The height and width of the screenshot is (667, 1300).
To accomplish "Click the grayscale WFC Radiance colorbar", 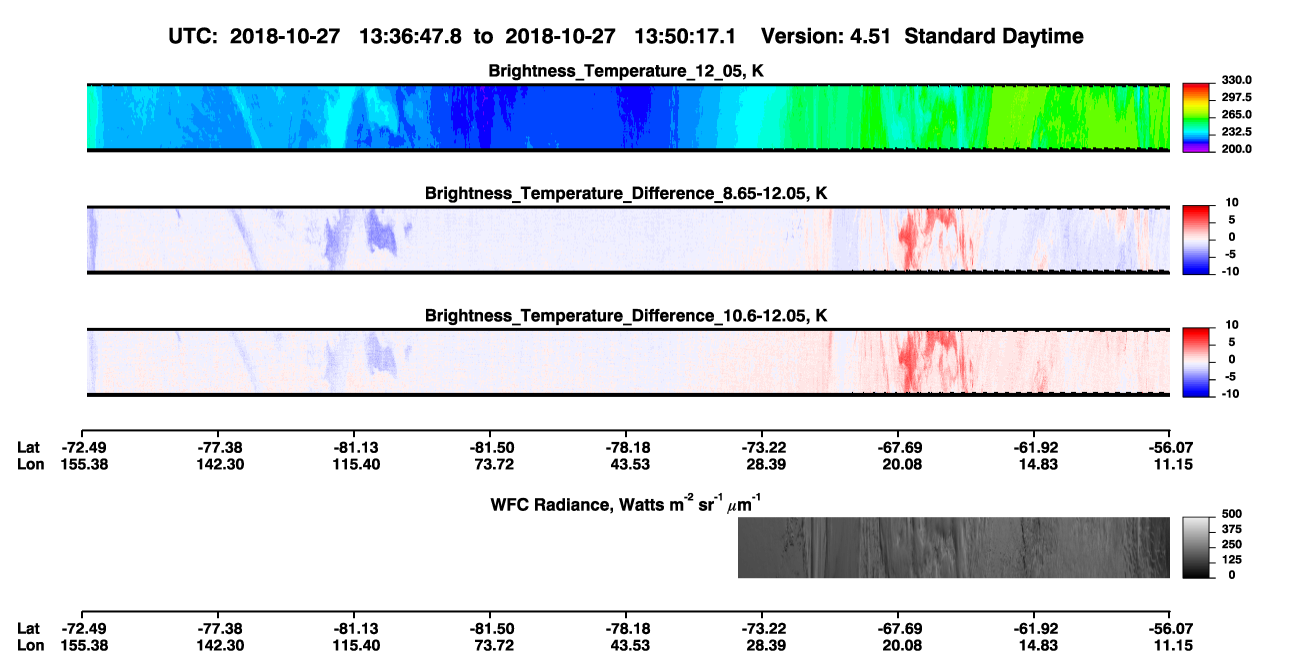I will pos(1196,547).
